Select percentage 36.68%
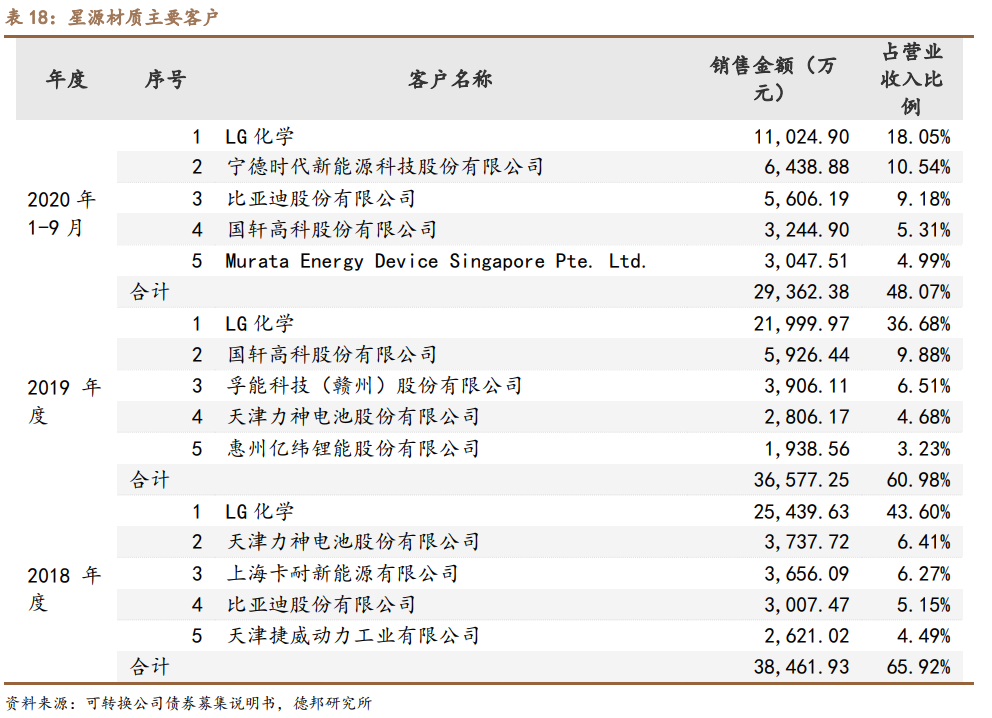The image size is (992, 718). click(918, 324)
